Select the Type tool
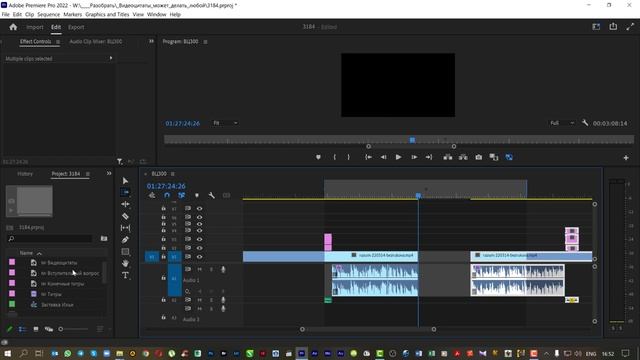 tap(125, 276)
